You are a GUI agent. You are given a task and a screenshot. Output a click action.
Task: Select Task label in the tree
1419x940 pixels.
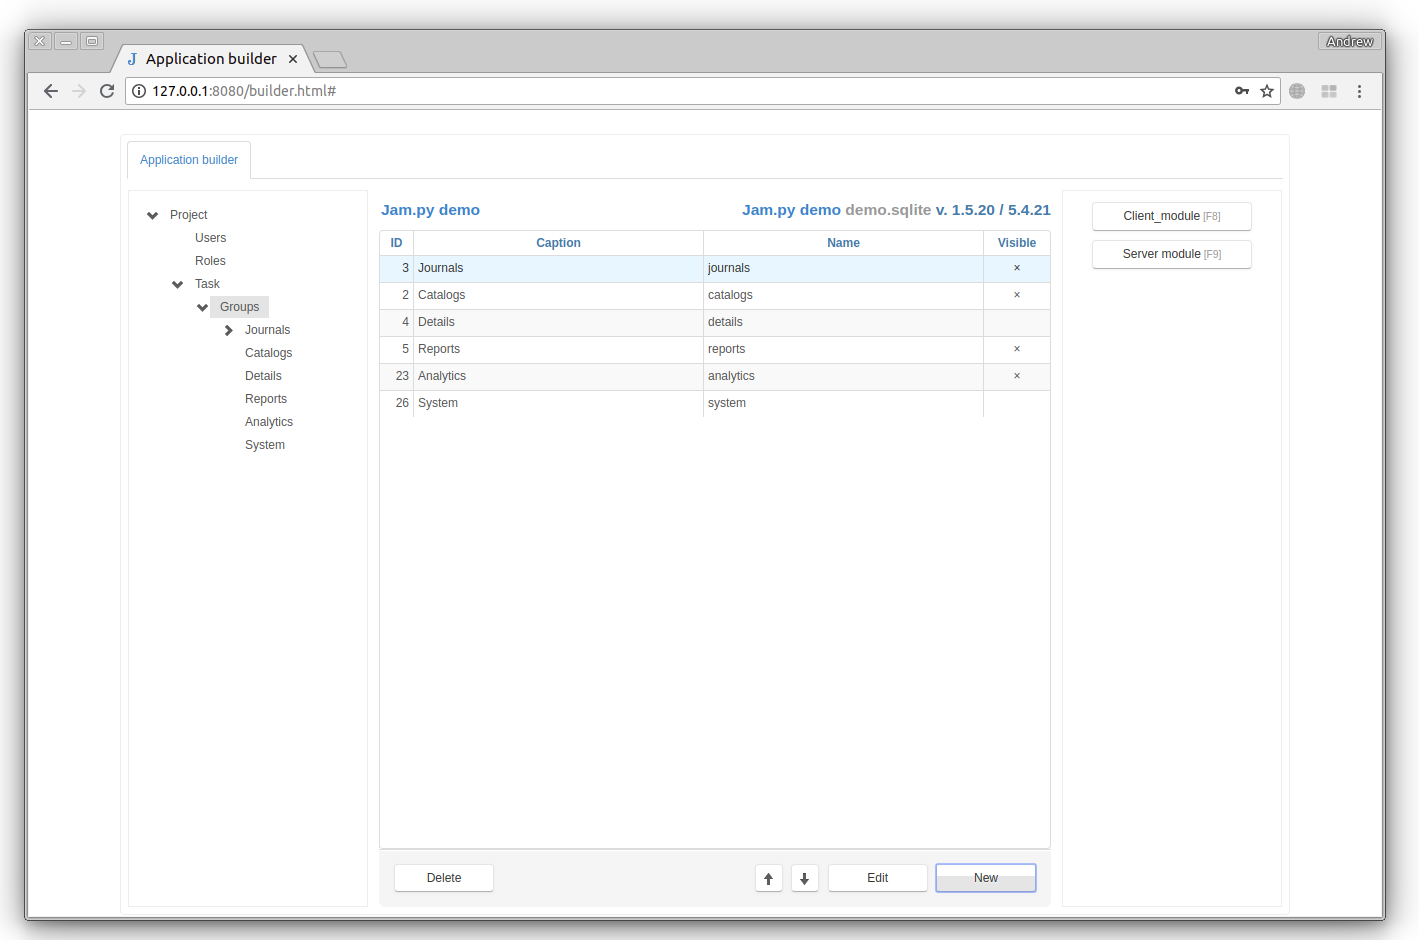pos(207,284)
